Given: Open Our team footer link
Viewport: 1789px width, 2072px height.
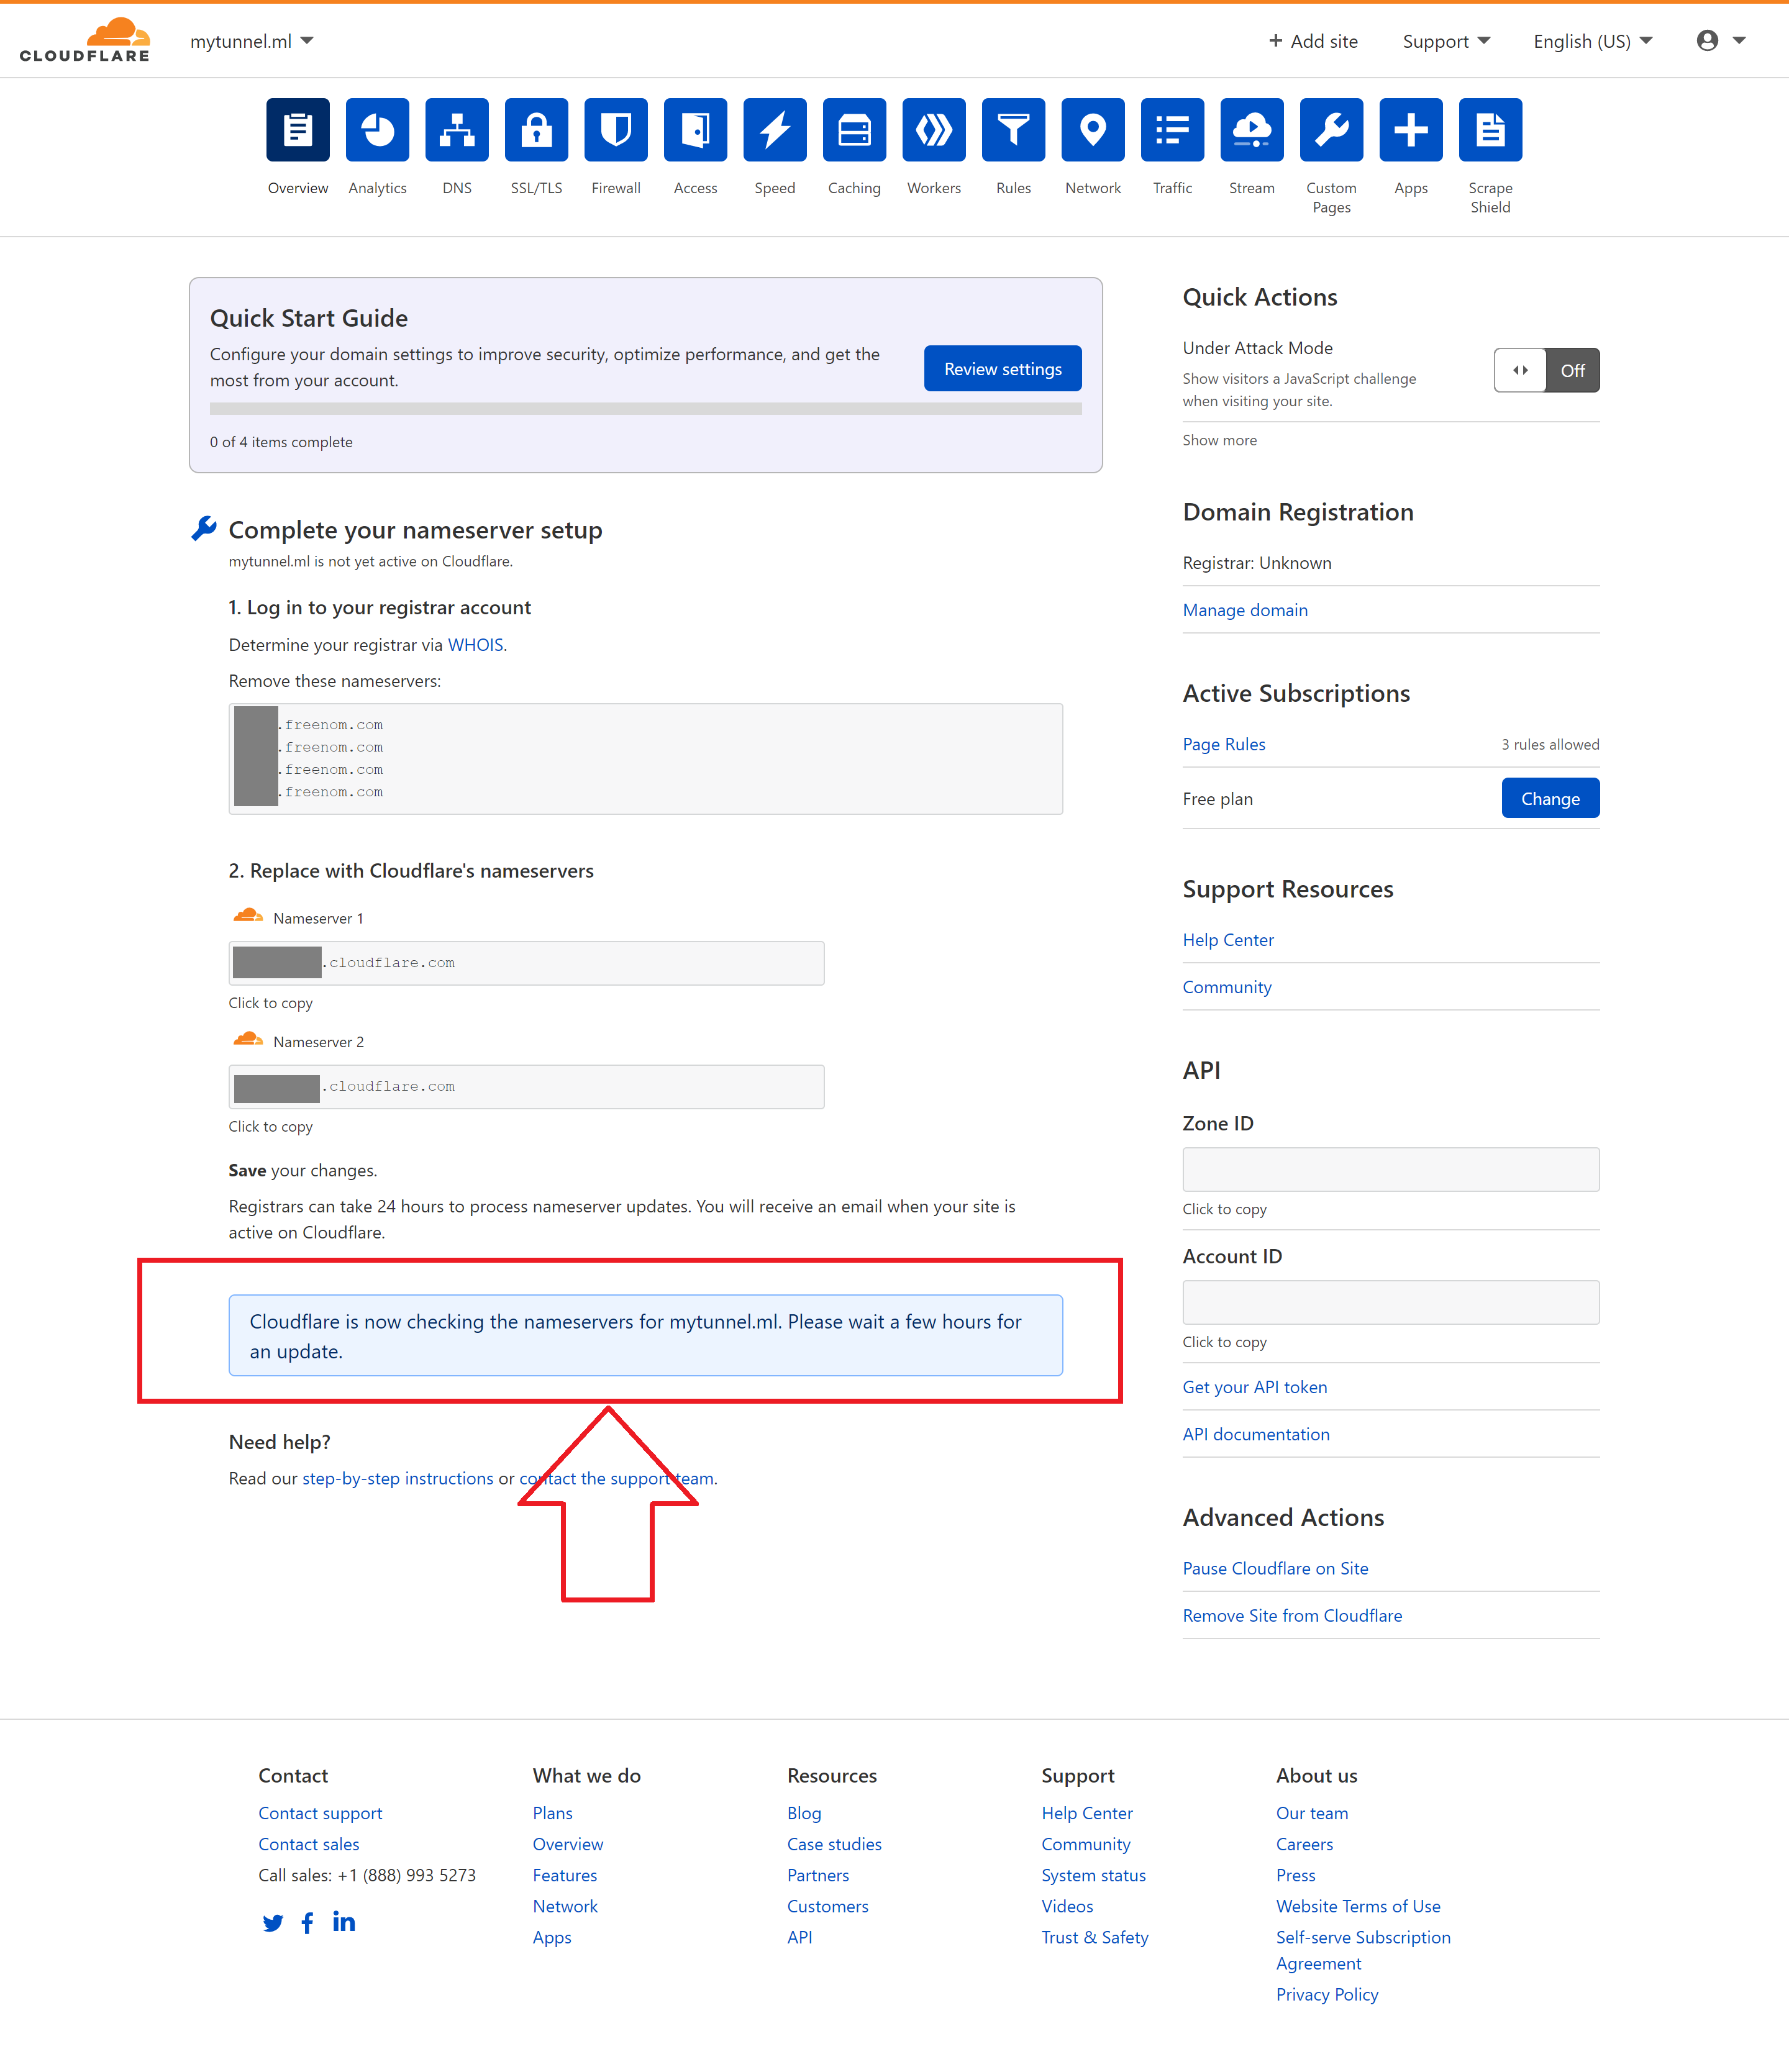Looking at the screenshot, I should [x=1312, y=1813].
